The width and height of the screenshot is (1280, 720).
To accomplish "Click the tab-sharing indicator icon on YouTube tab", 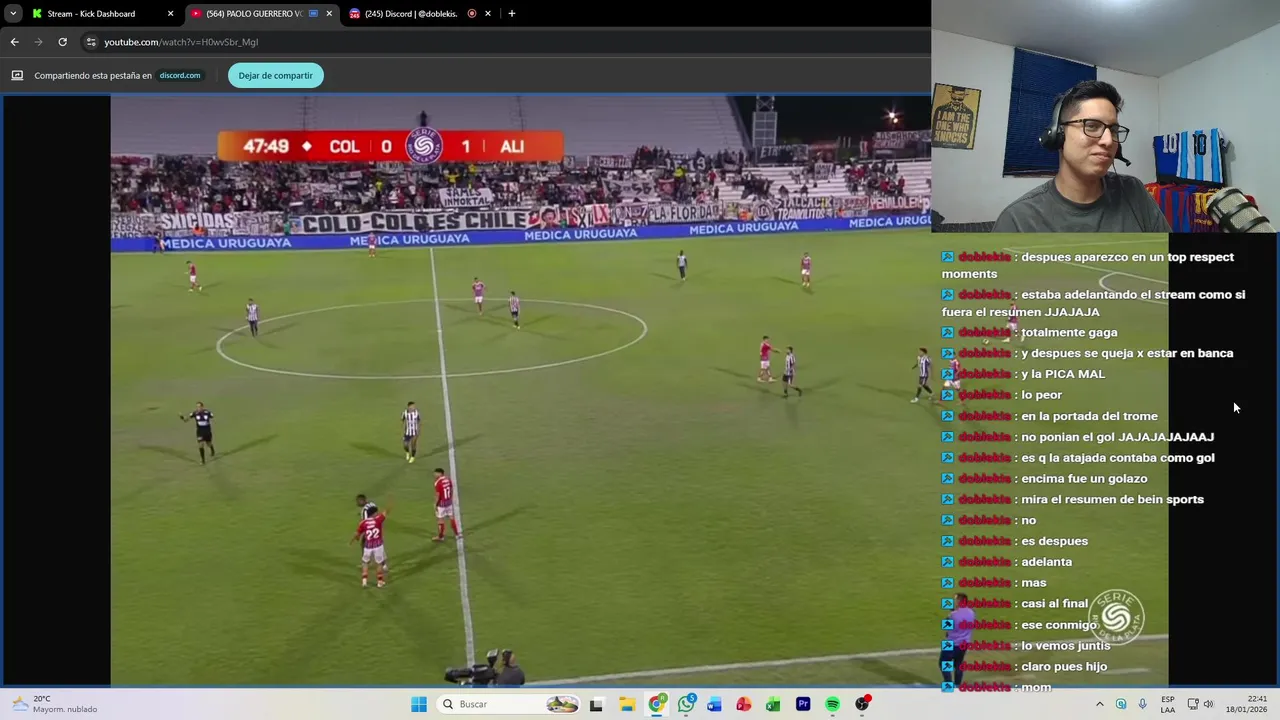I will pyautogui.click(x=313, y=14).
